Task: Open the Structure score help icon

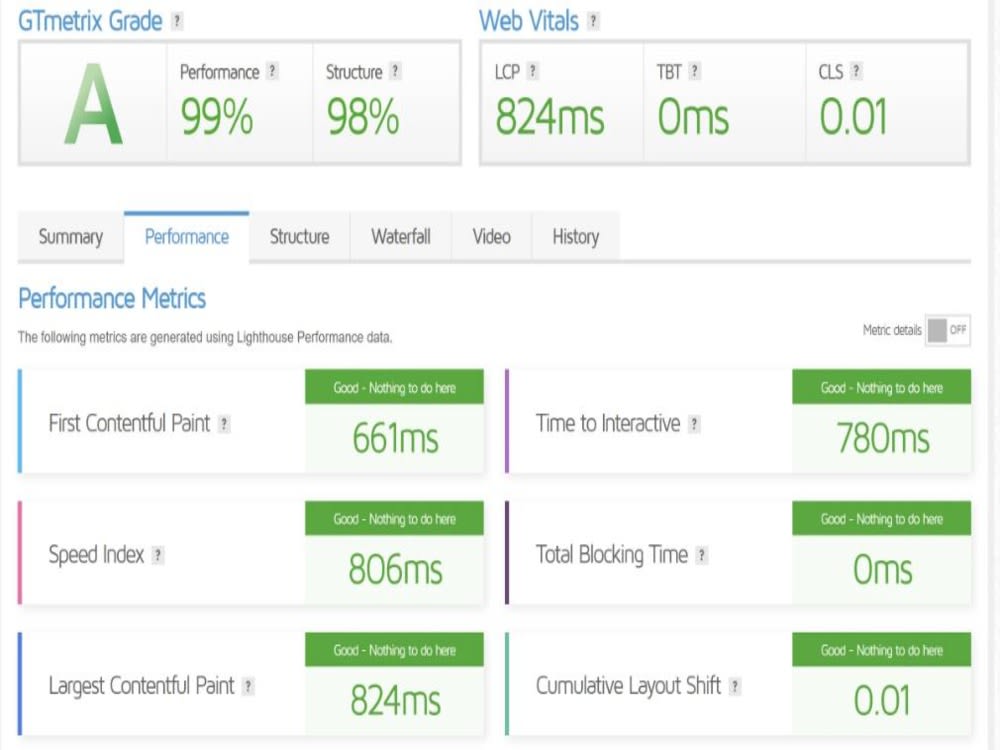Action: click(x=395, y=71)
